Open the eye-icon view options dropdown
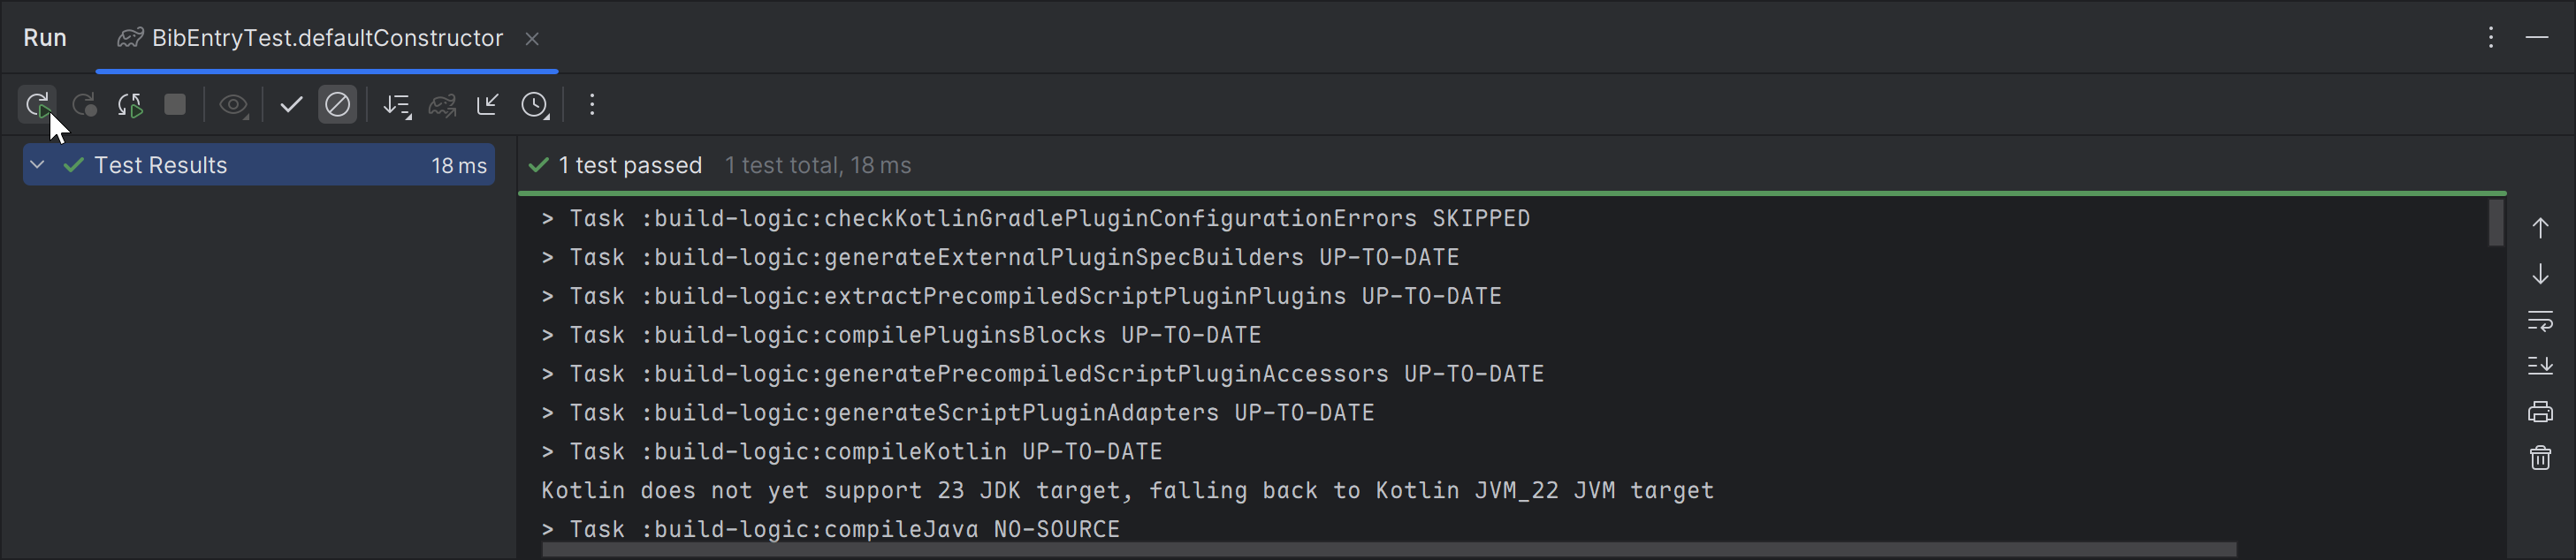The height and width of the screenshot is (560, 2576). coord(234,105)
